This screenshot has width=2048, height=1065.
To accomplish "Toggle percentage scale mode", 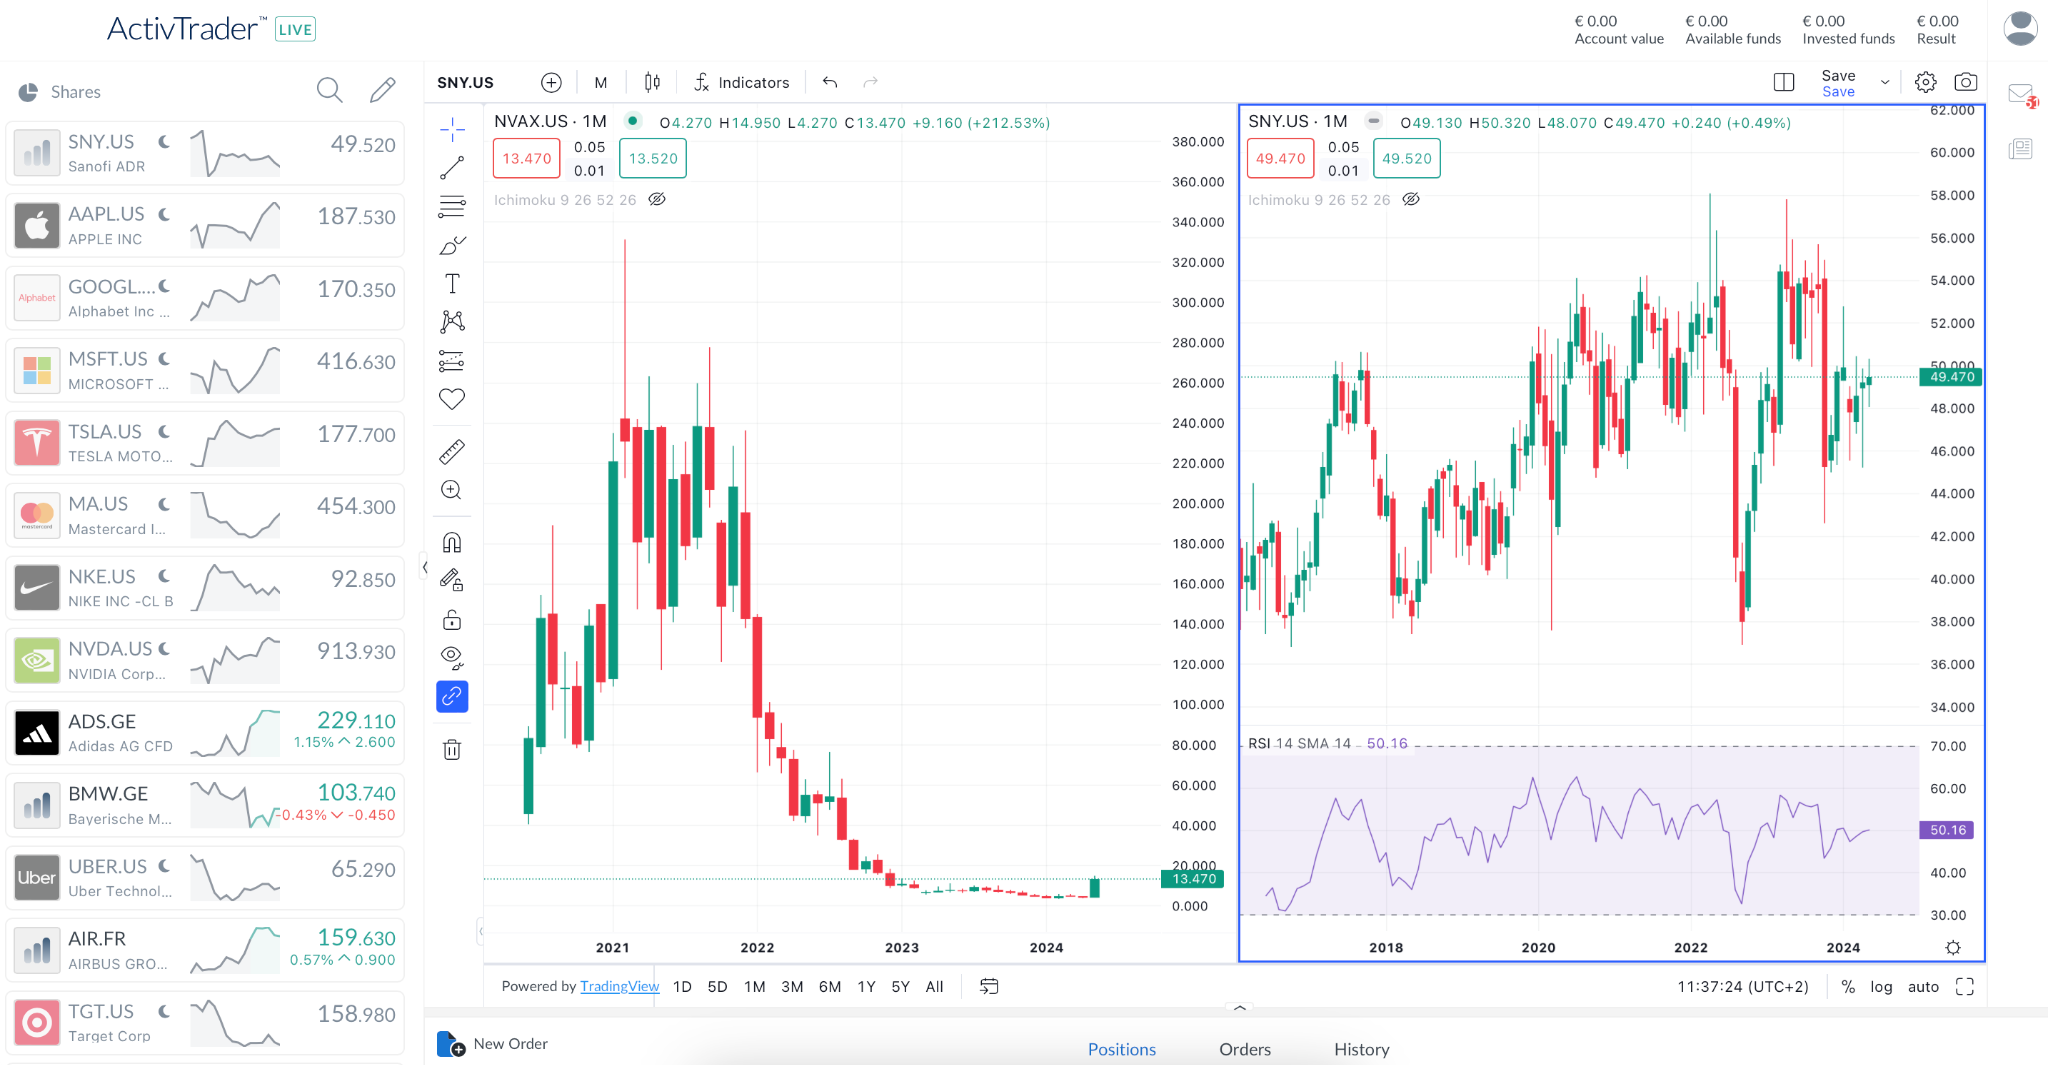I will [1848, 986].
